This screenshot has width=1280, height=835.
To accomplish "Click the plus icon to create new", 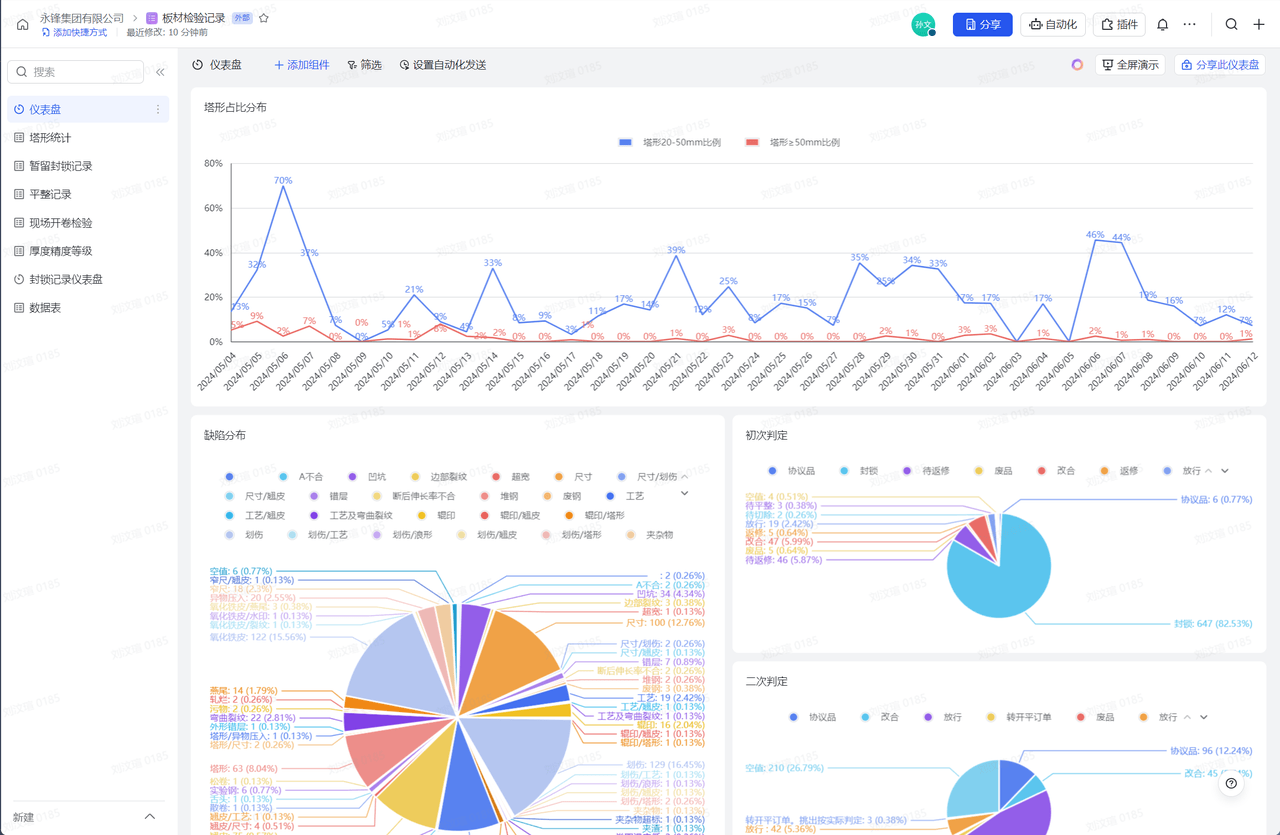I will click(1259, 25).
